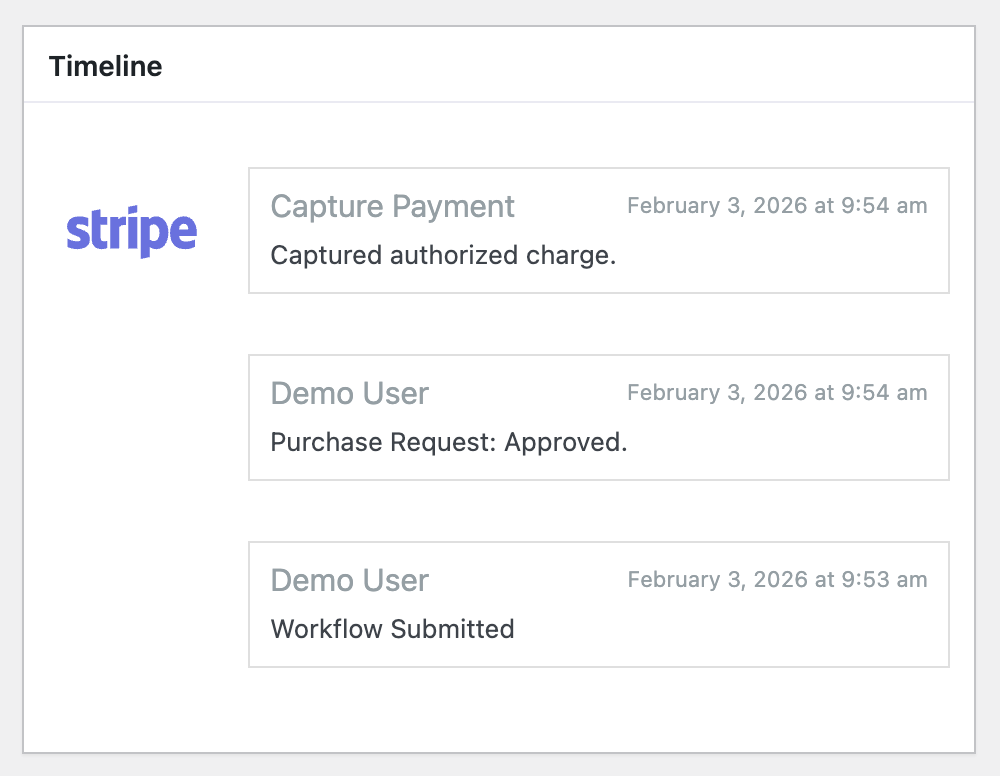Screen dimensions: 1000x776
Task: Click the Timeline panel heading
Action: pos(105,67)
